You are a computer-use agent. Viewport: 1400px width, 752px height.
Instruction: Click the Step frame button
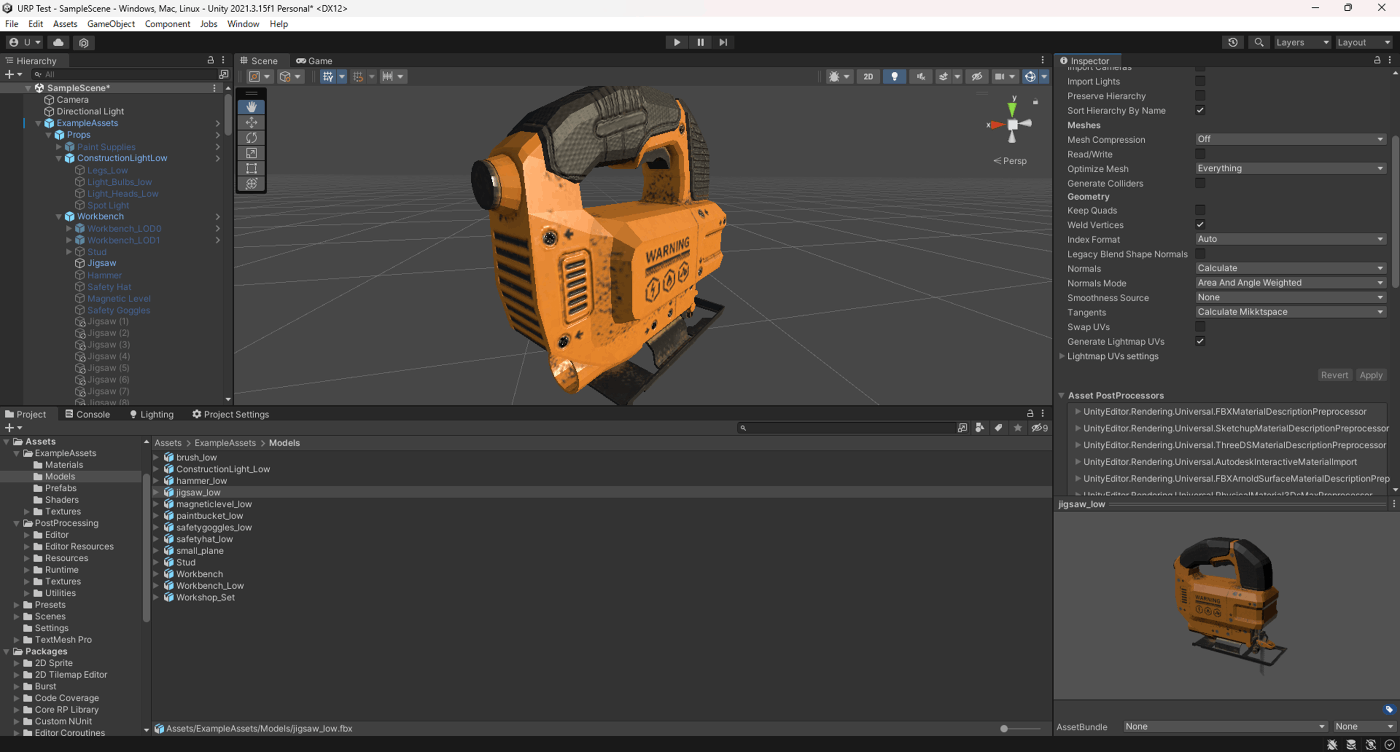coord(723,42)
